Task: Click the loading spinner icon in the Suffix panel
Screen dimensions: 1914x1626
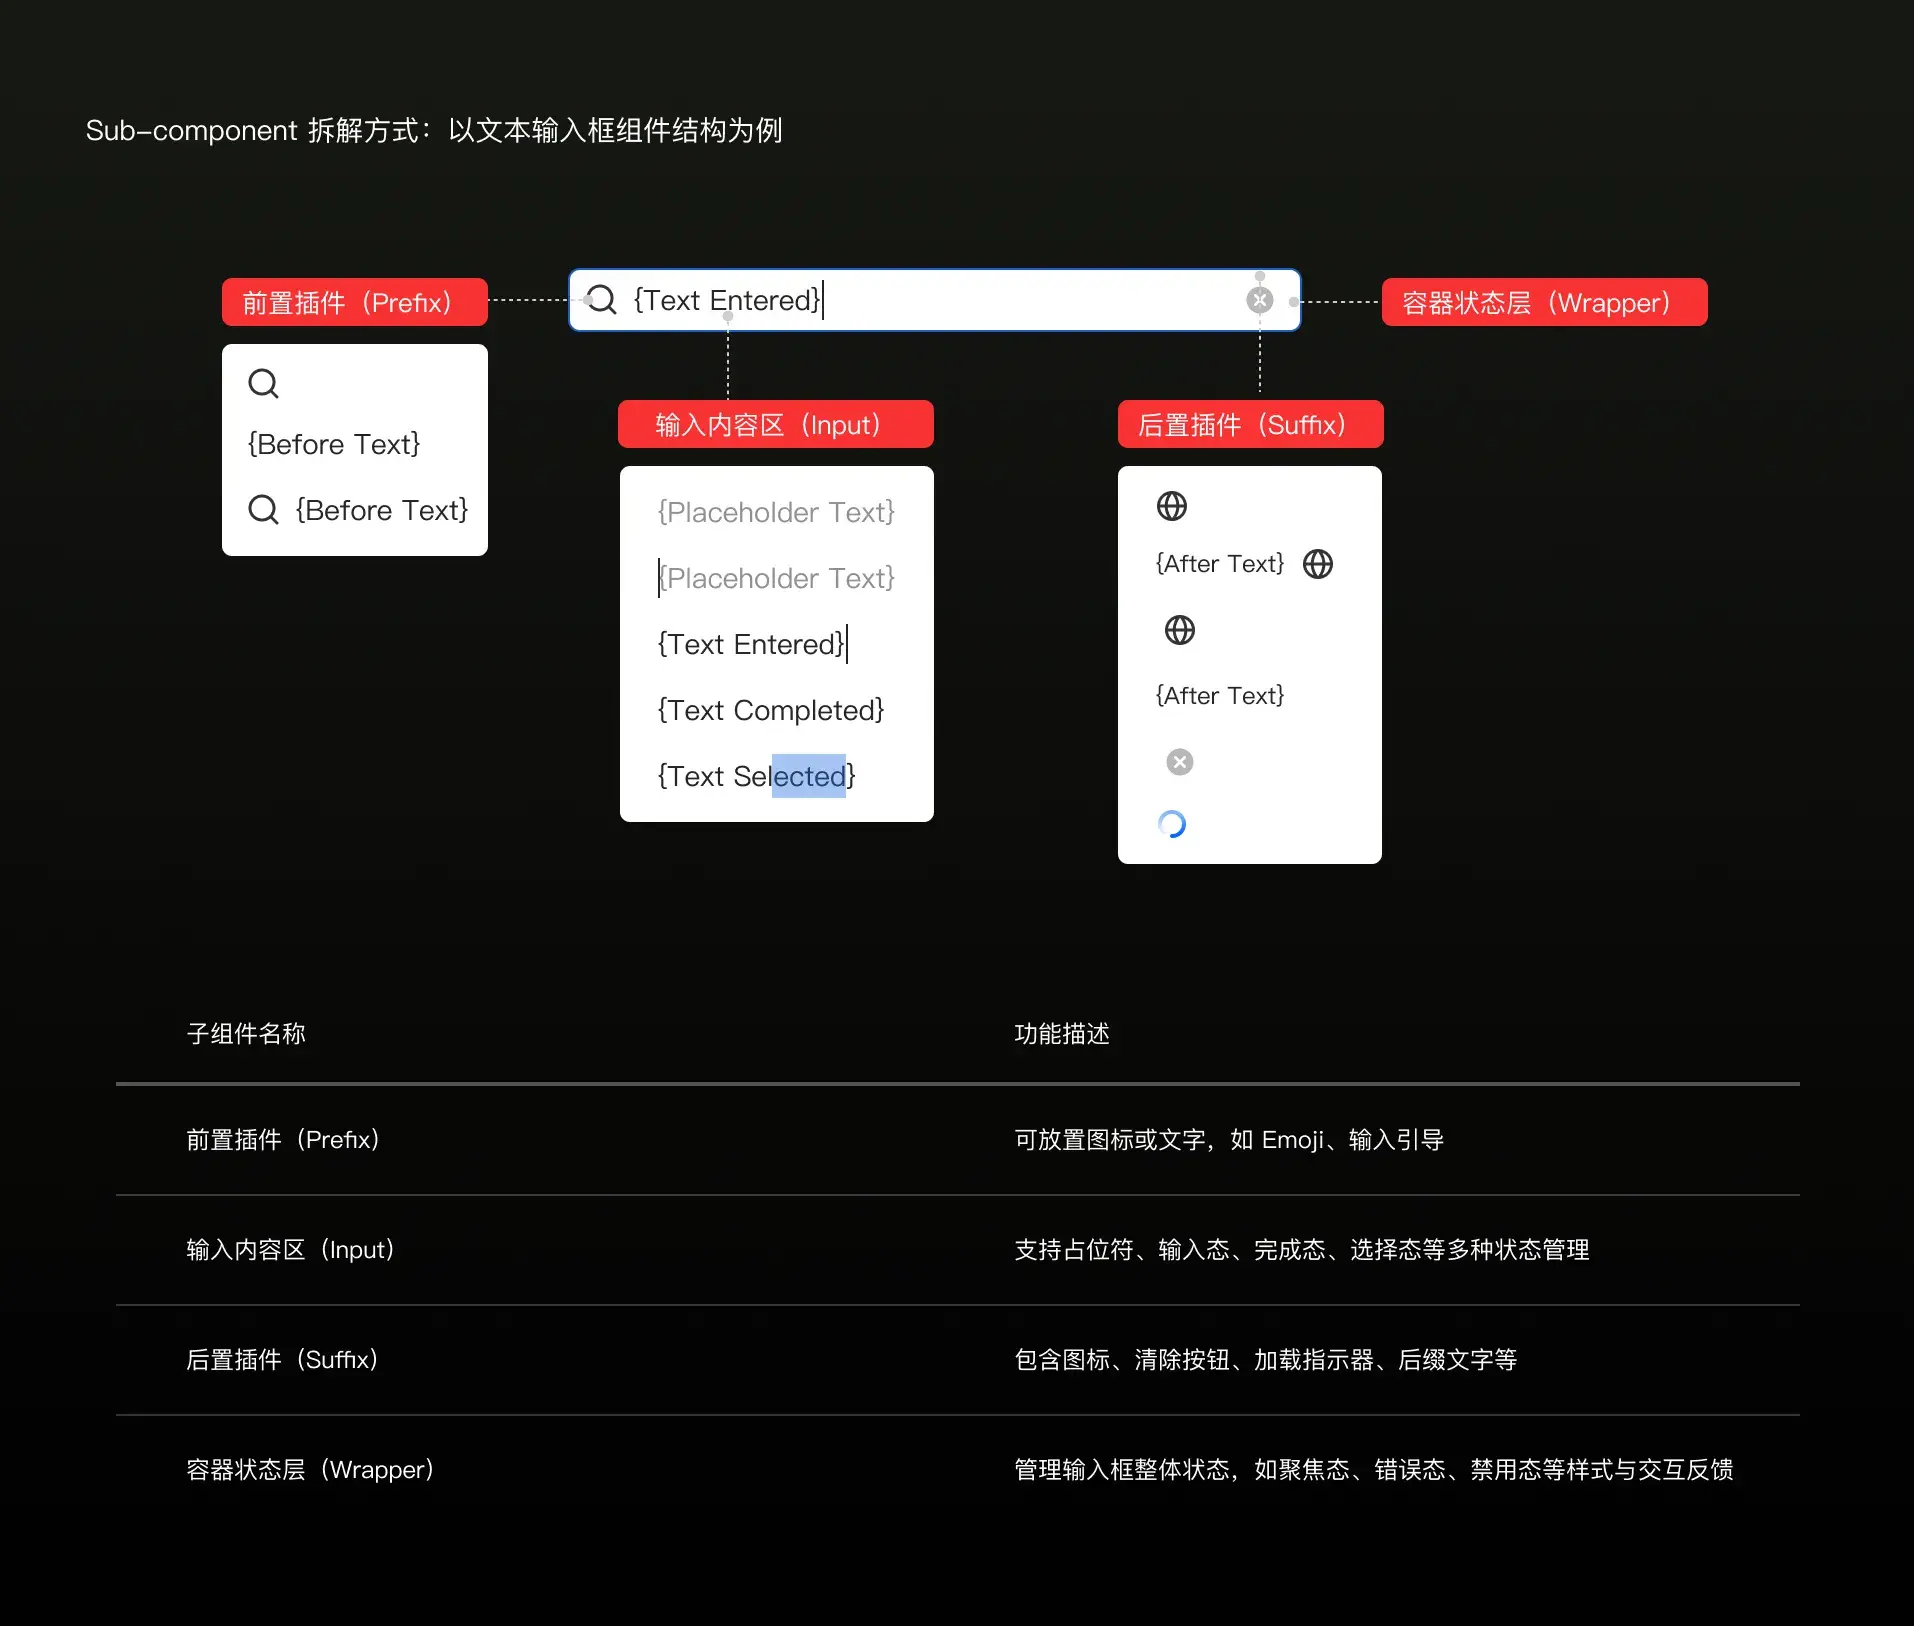Action: point(1172,823)
